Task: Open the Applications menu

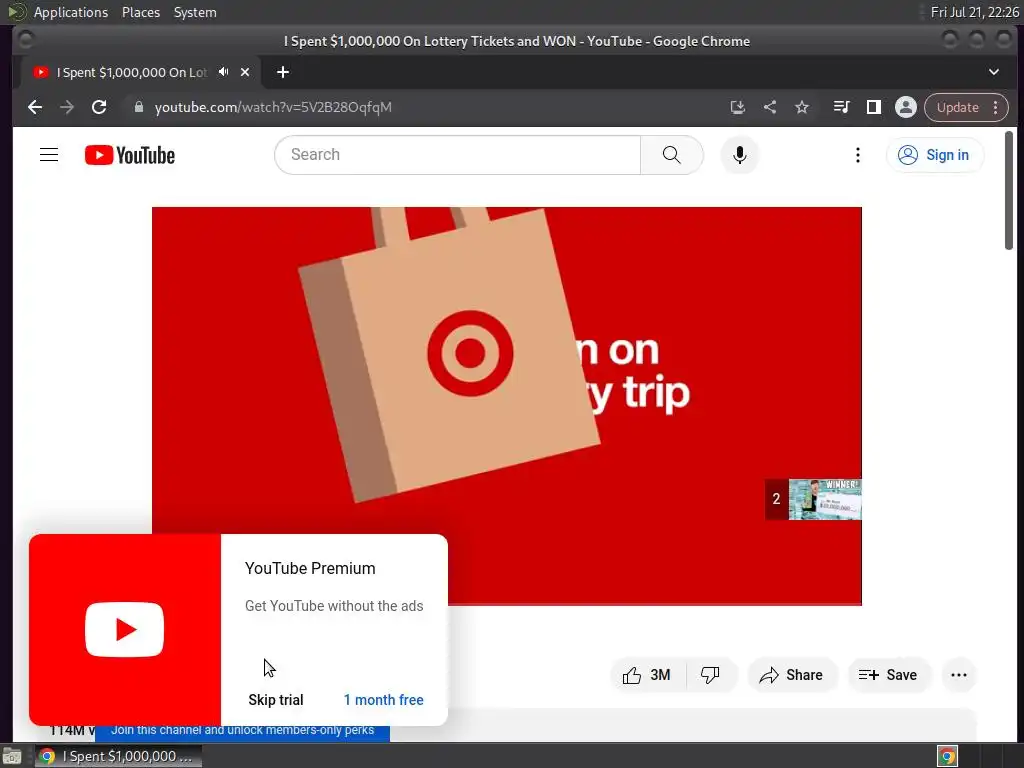Action: (x=71, y=12)
